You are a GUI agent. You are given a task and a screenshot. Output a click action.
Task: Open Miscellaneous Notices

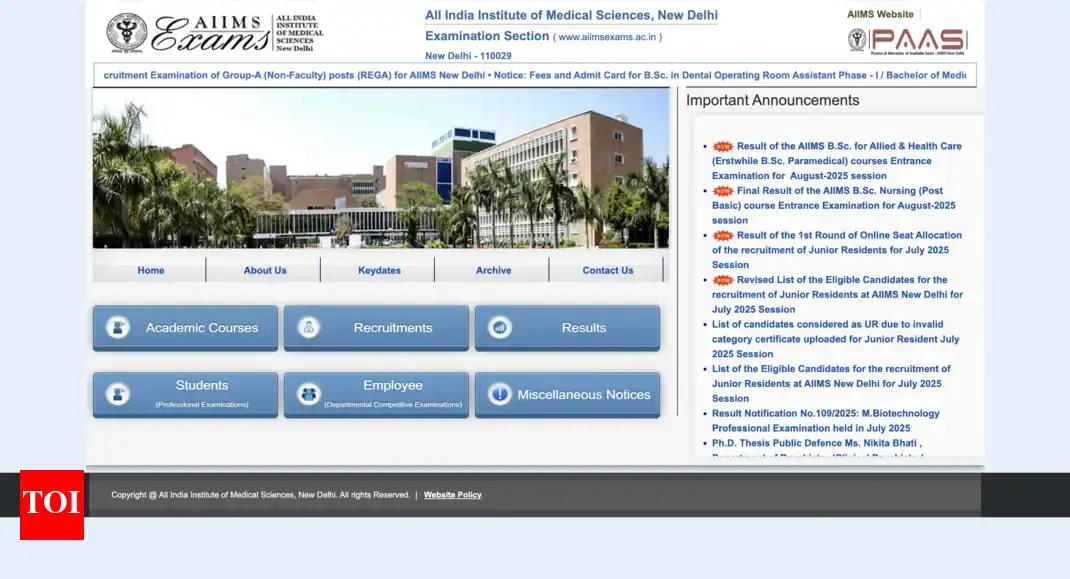568,394
